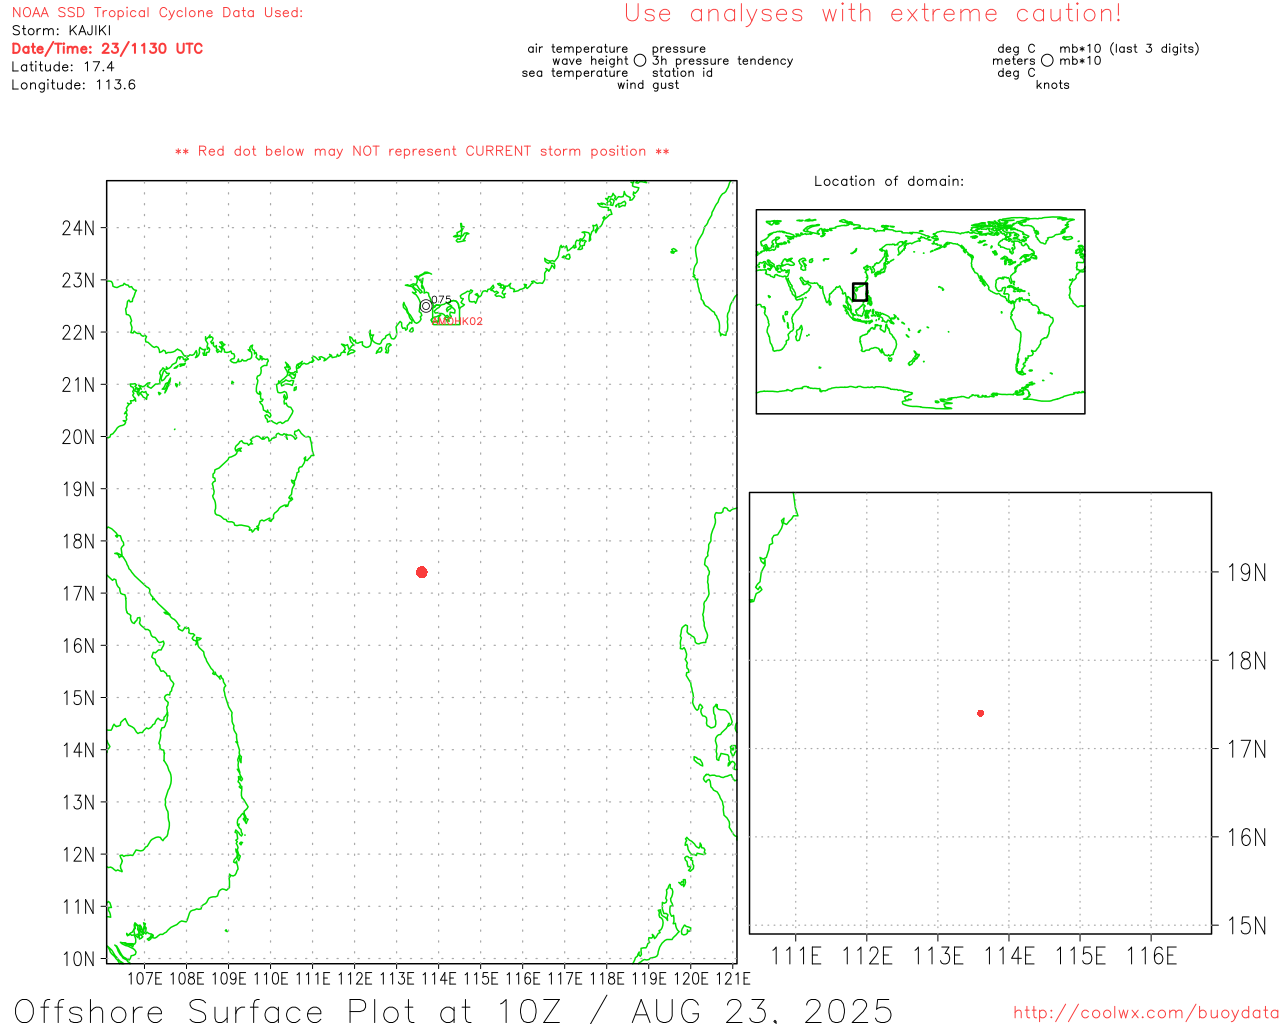Click the '111E' label on zoomed inset map
Image resolution: width=1280 pixels, height=1024 pixels.
coord(796,957)
